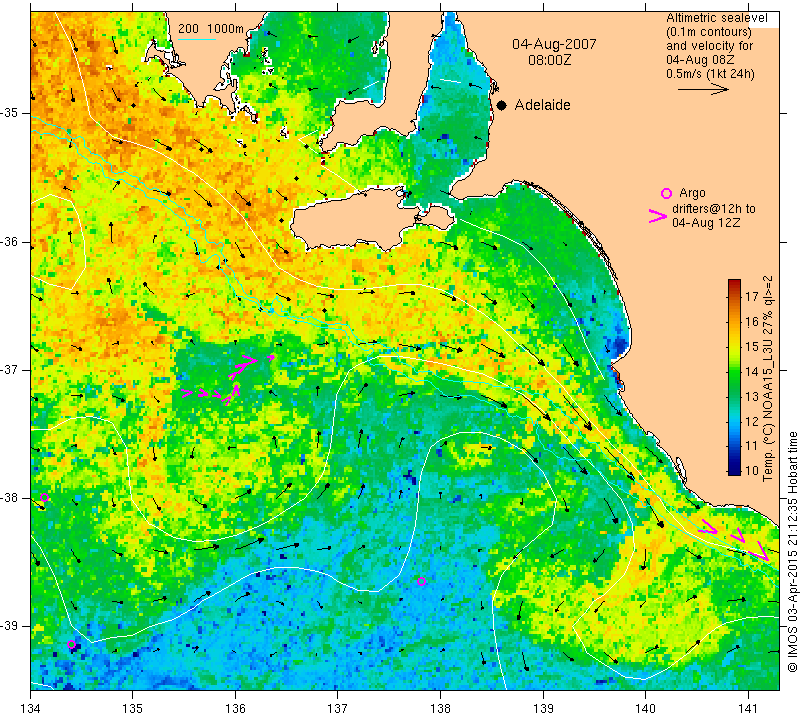This screenshot has height=720, width=800.
Task: Click the 135 longitude axis label
Action: point(133,709)
